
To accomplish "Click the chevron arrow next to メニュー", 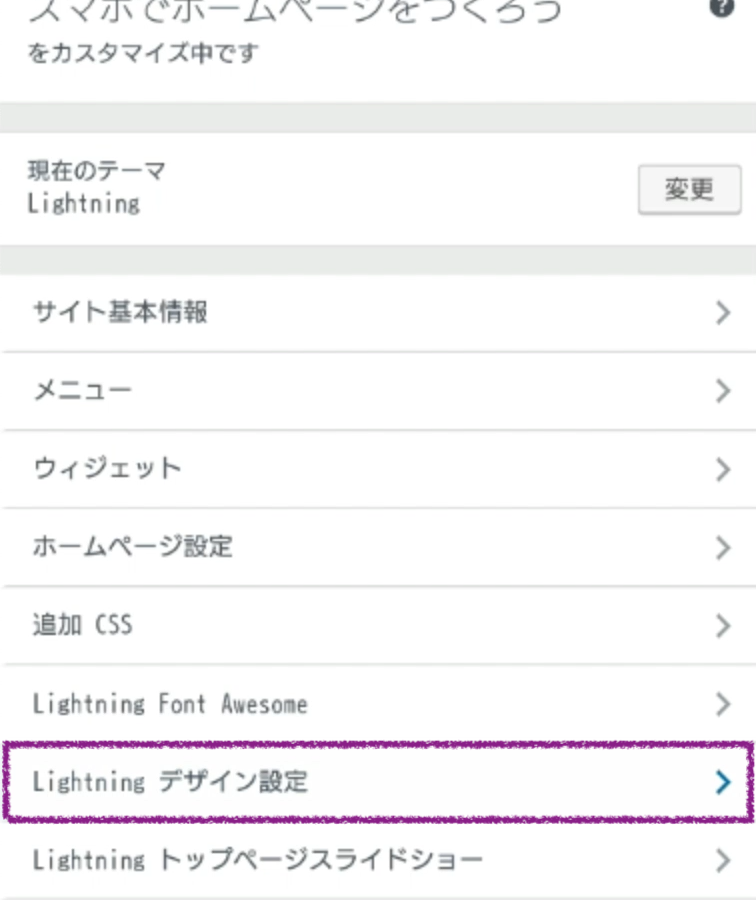I will tap(724, 391).
